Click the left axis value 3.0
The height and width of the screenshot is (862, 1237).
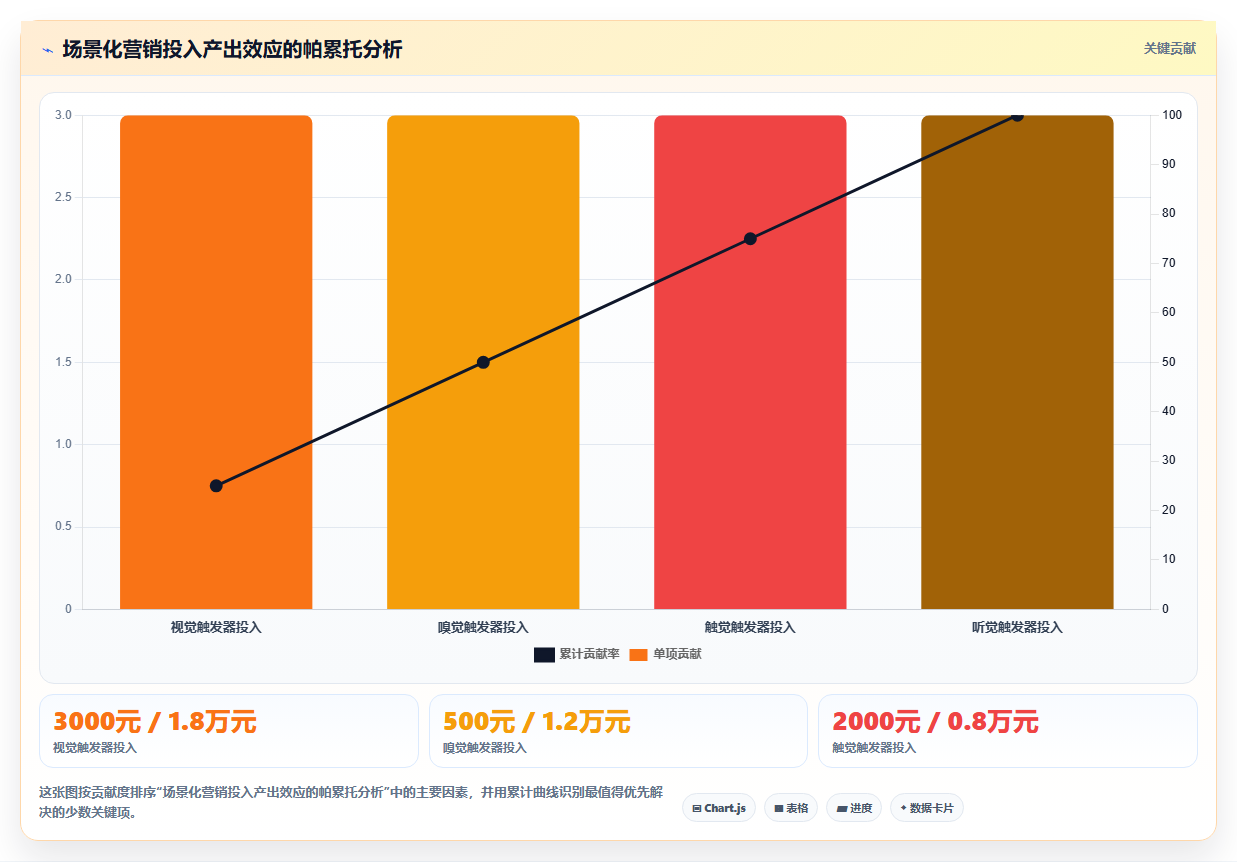click(63, 115)
